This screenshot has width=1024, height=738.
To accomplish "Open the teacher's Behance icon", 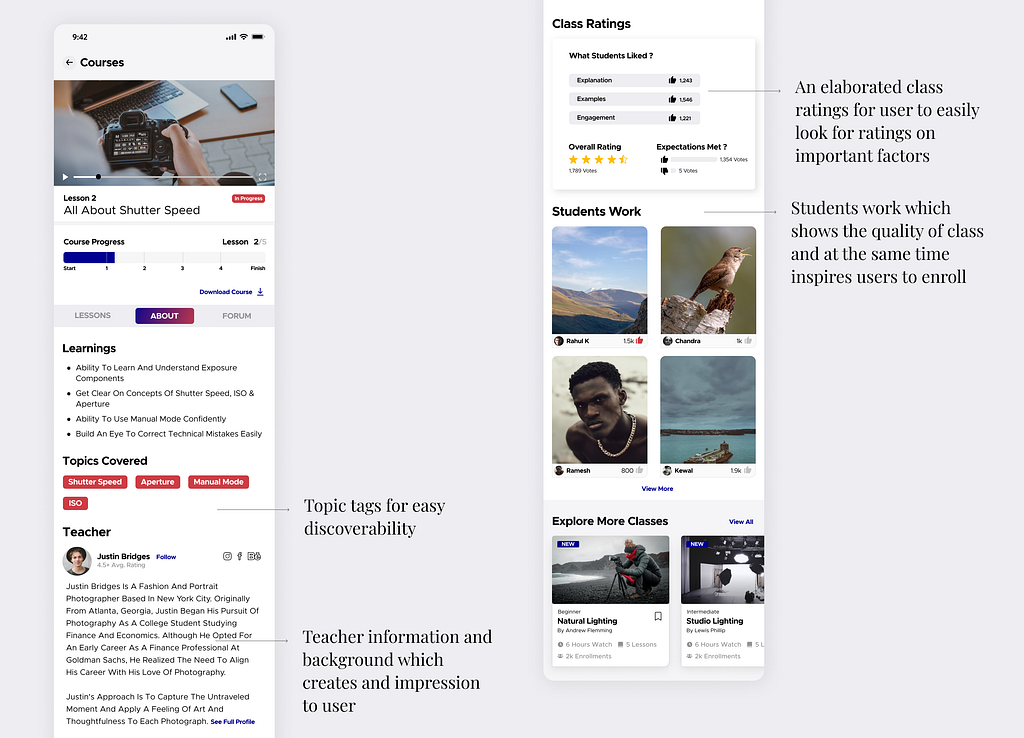I will tap(254, 556).
